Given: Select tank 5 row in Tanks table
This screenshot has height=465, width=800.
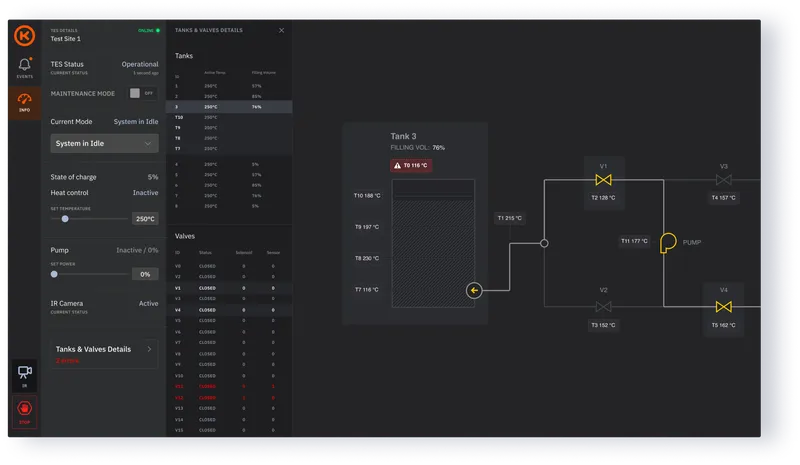Looking at the screenshot, I should [x=229, y=175].
